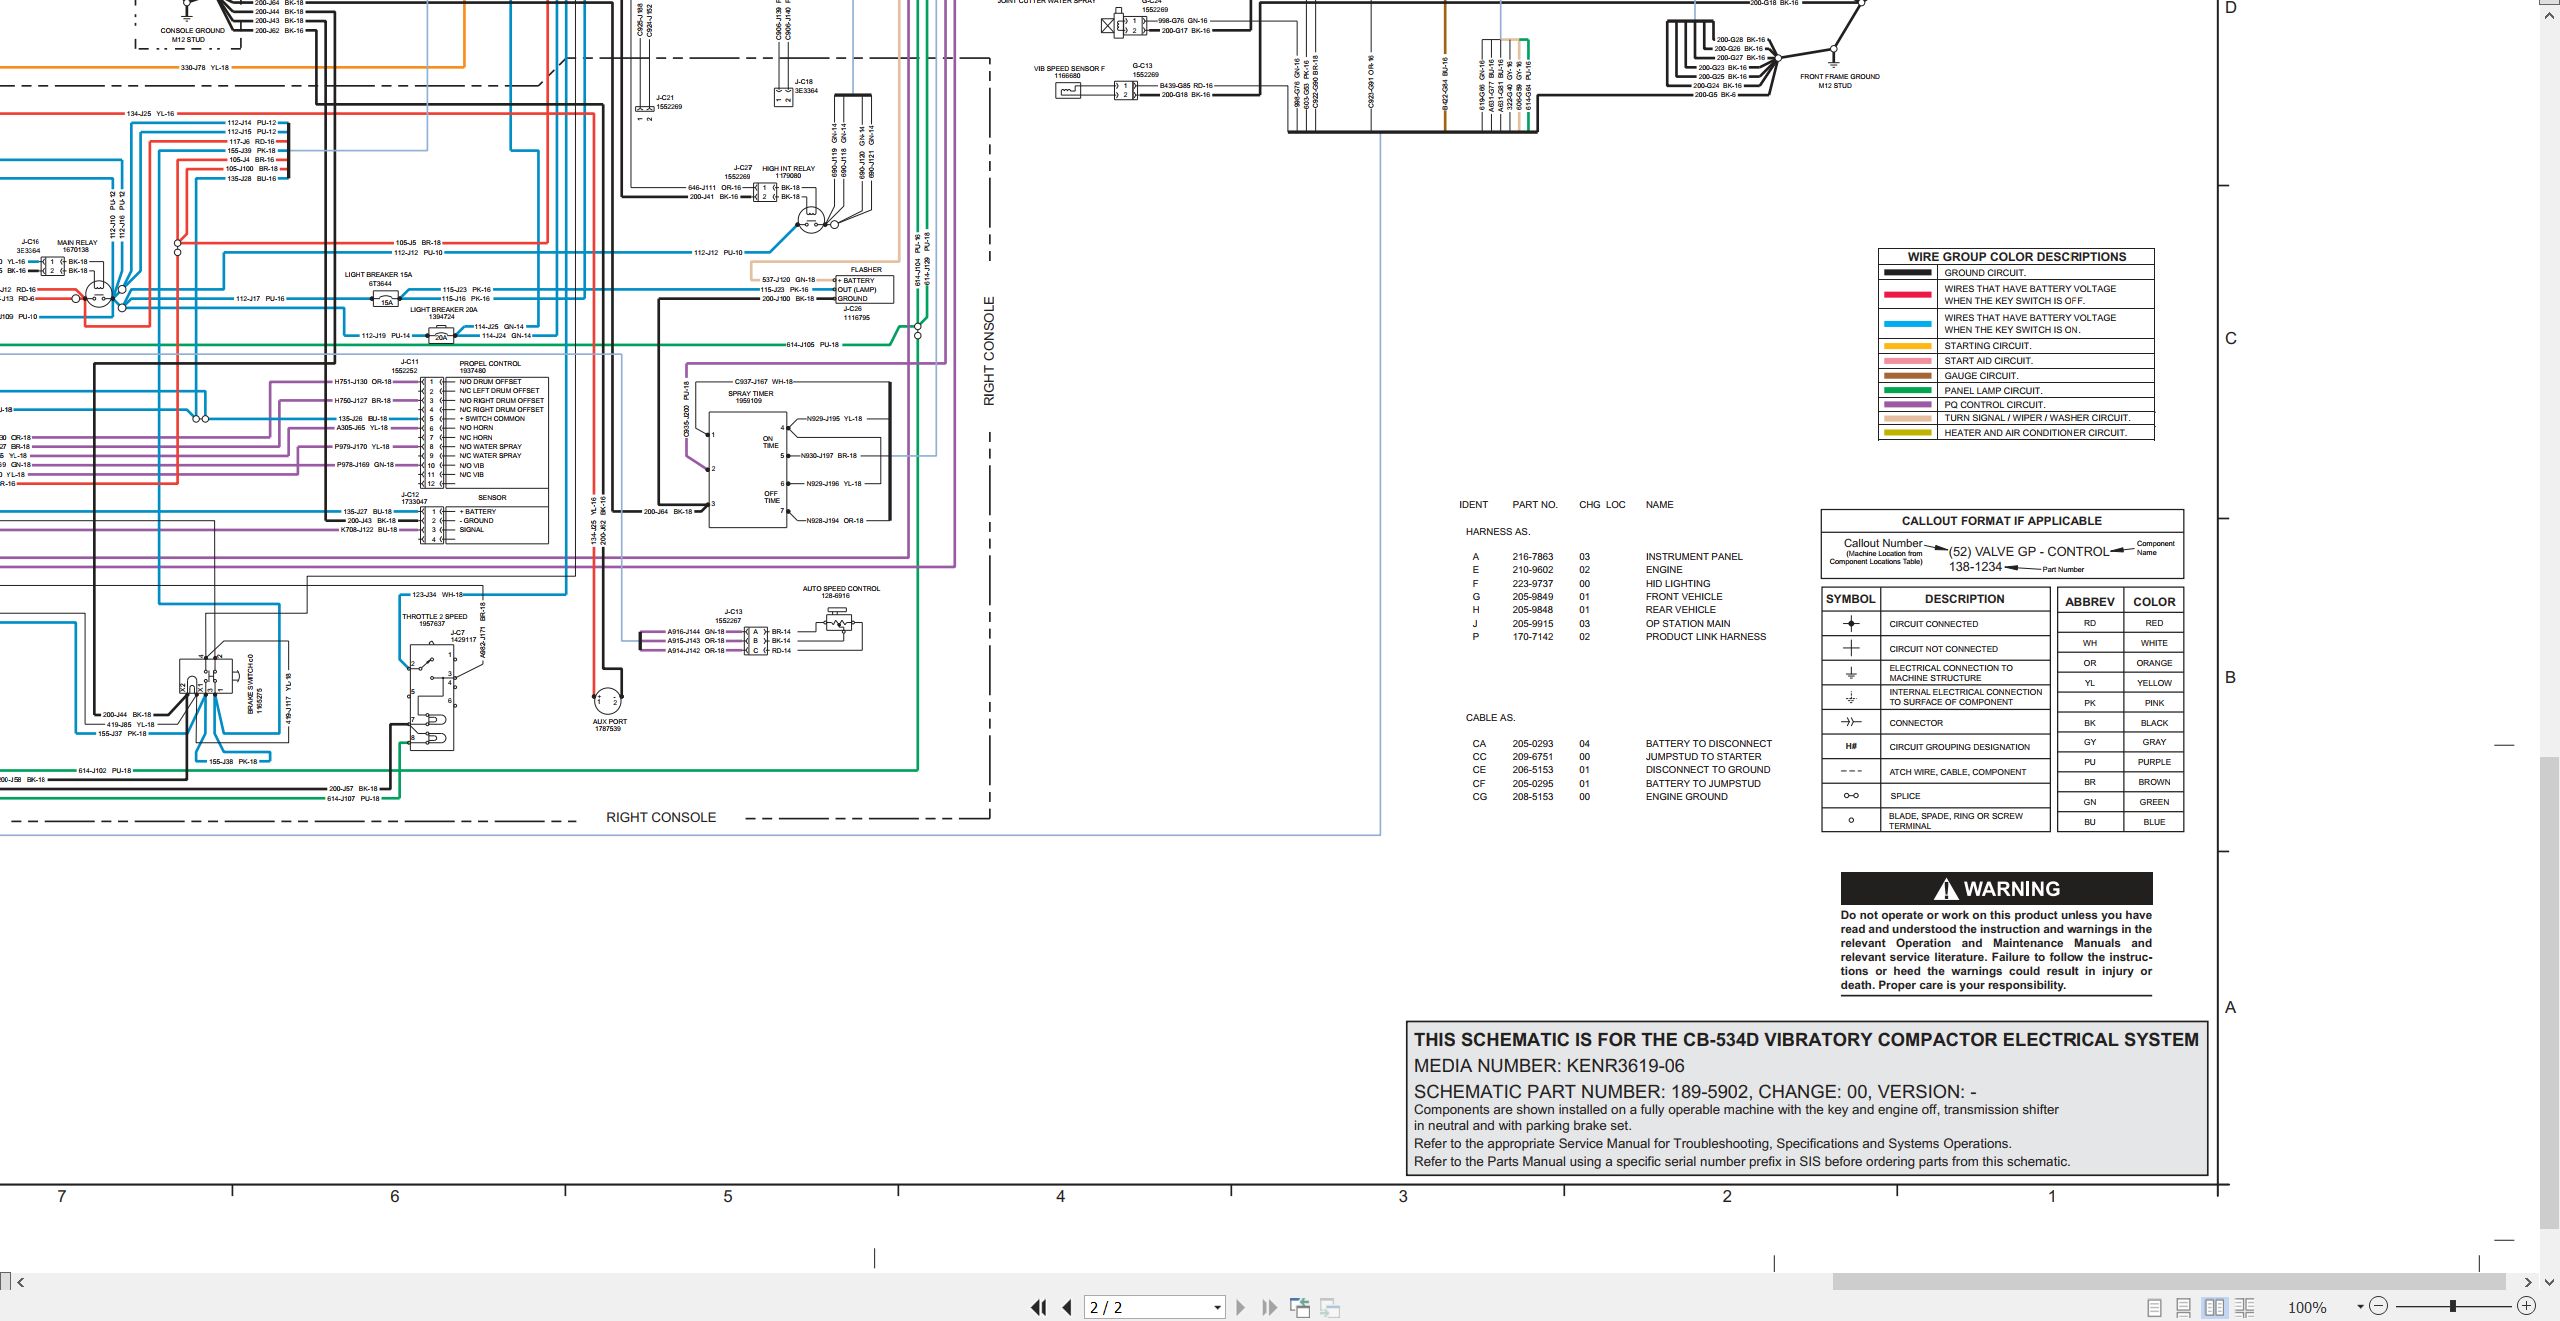The width and height of the screenshot is (2560, 1321).
Task: Click the PROPEL CONTROL component label
Action: coord(490,364)
